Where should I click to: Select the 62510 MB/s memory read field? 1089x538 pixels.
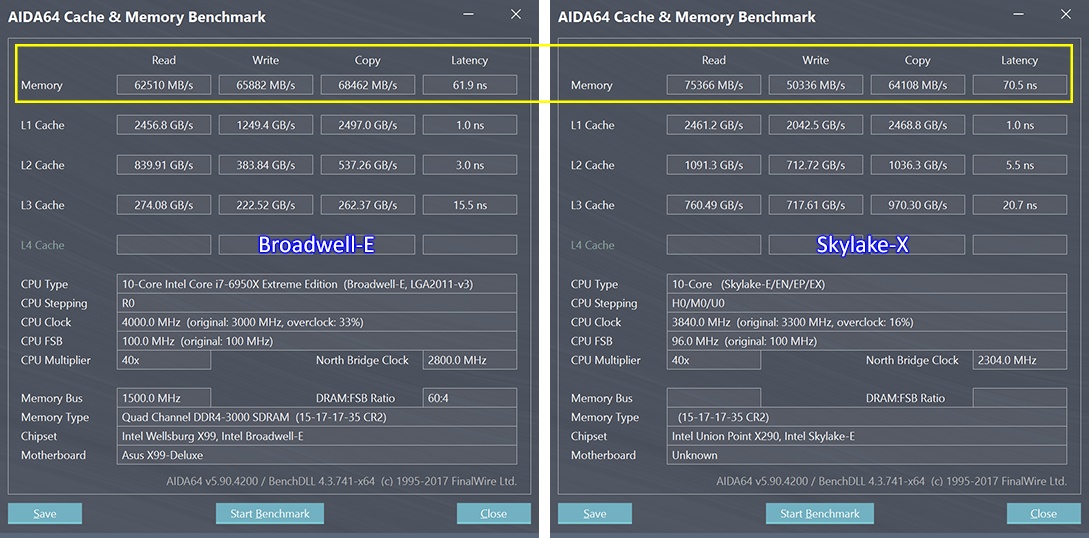pyautogui.click(x=164, y=85)
